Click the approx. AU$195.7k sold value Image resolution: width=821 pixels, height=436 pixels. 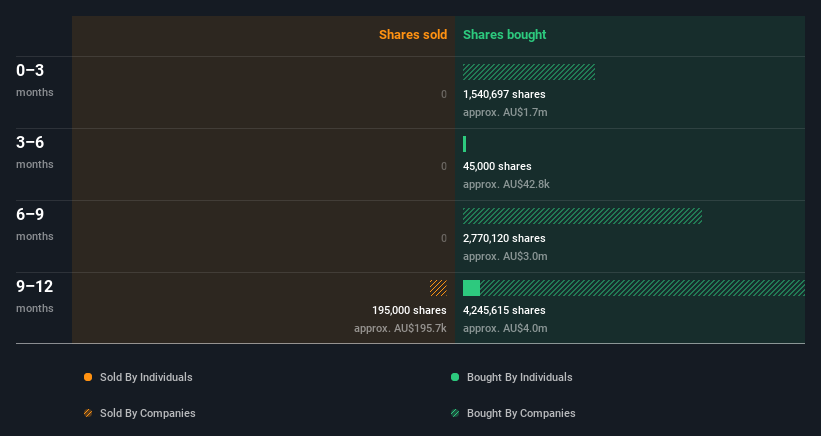[401, 328]
